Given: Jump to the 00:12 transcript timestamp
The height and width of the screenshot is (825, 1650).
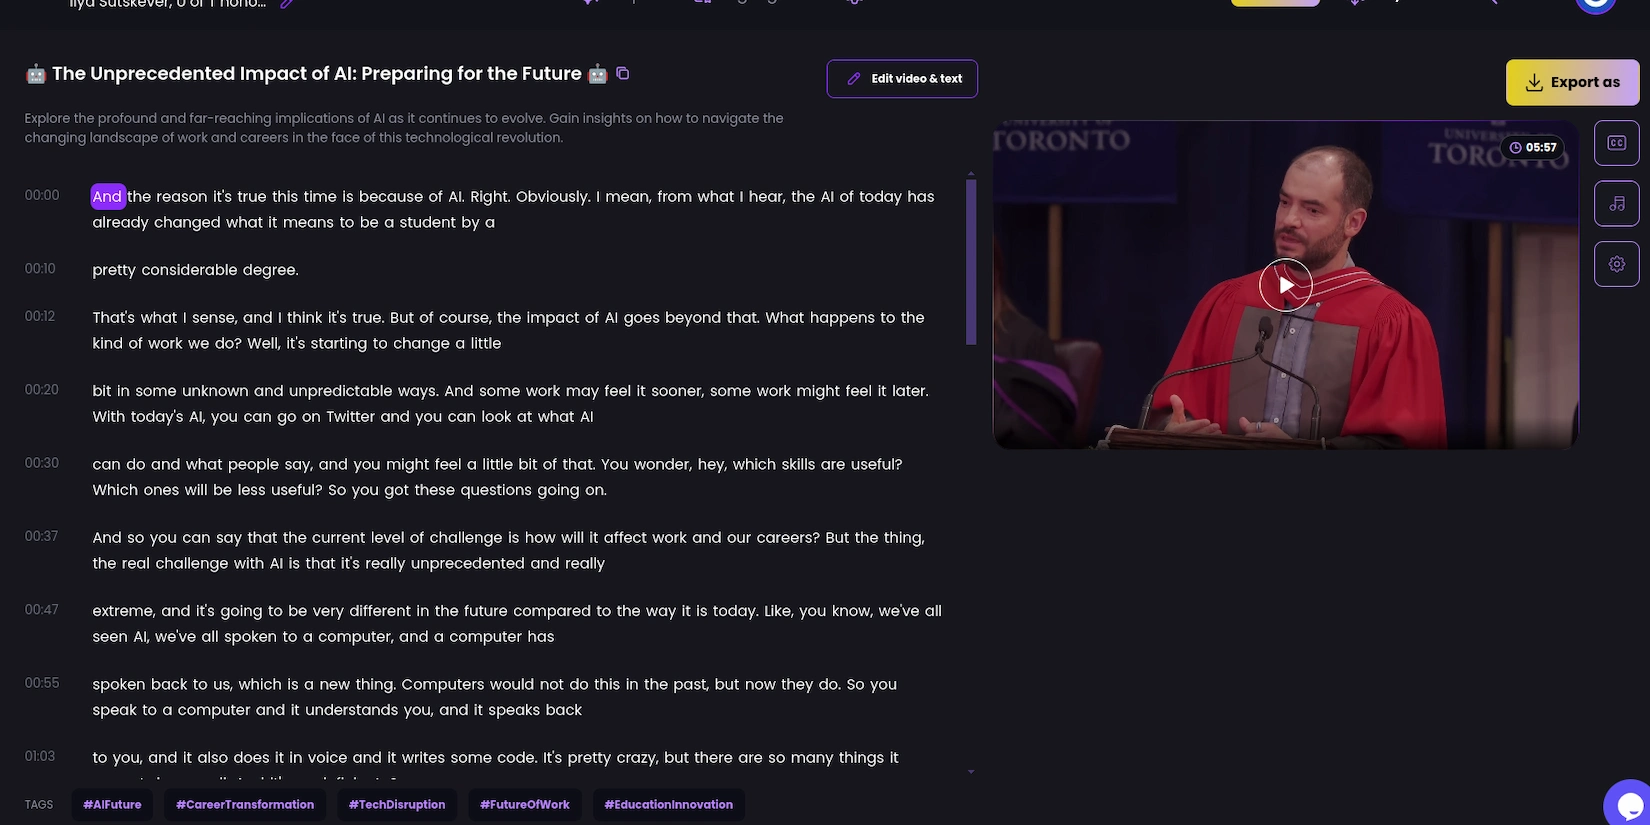Looking at the screenshot, I should tap(40, 316).
